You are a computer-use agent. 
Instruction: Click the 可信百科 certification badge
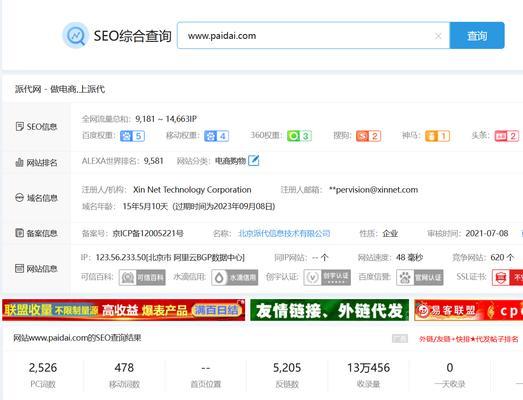(142, 277)
